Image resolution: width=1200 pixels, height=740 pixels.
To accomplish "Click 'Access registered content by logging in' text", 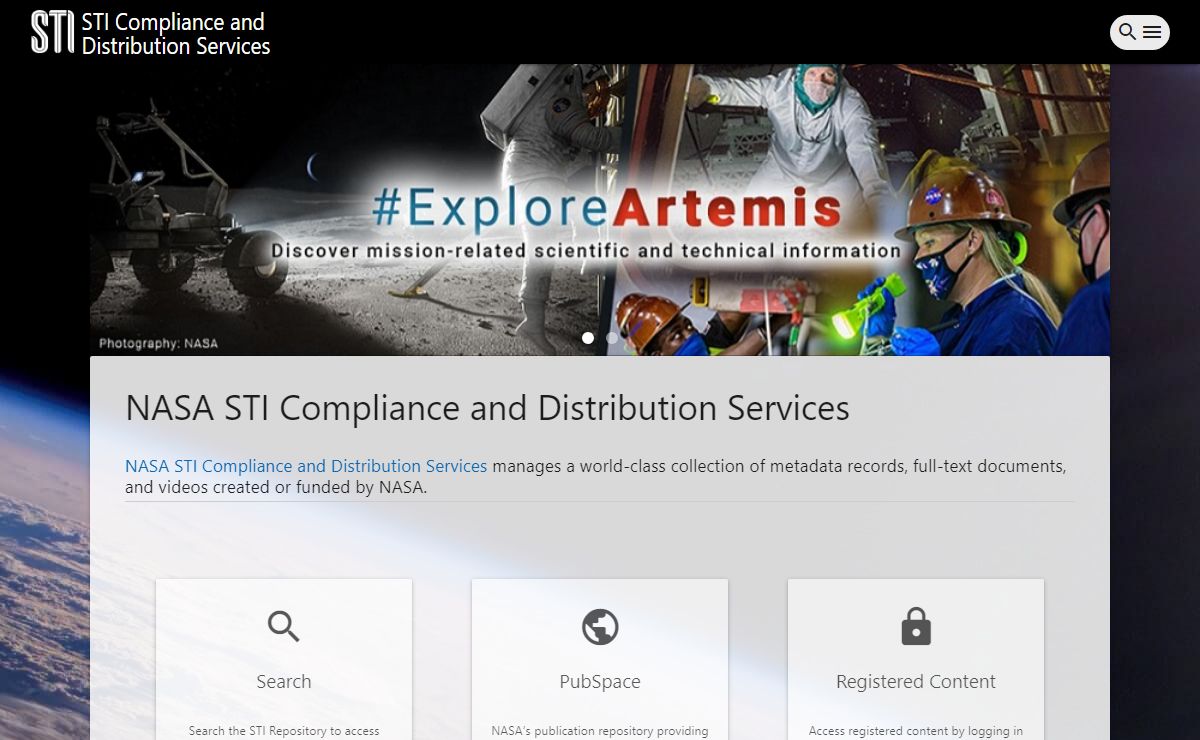I will pos(916,731).
